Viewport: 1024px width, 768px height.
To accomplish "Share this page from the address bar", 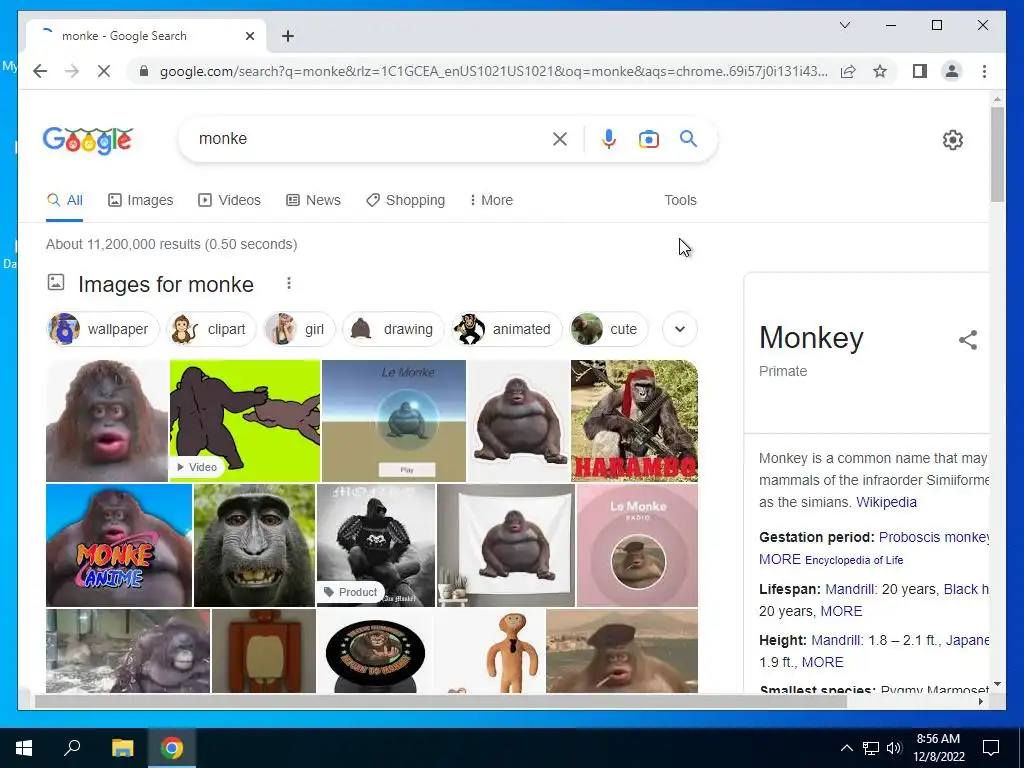I will pyautogui.click(x=848, y=71).
